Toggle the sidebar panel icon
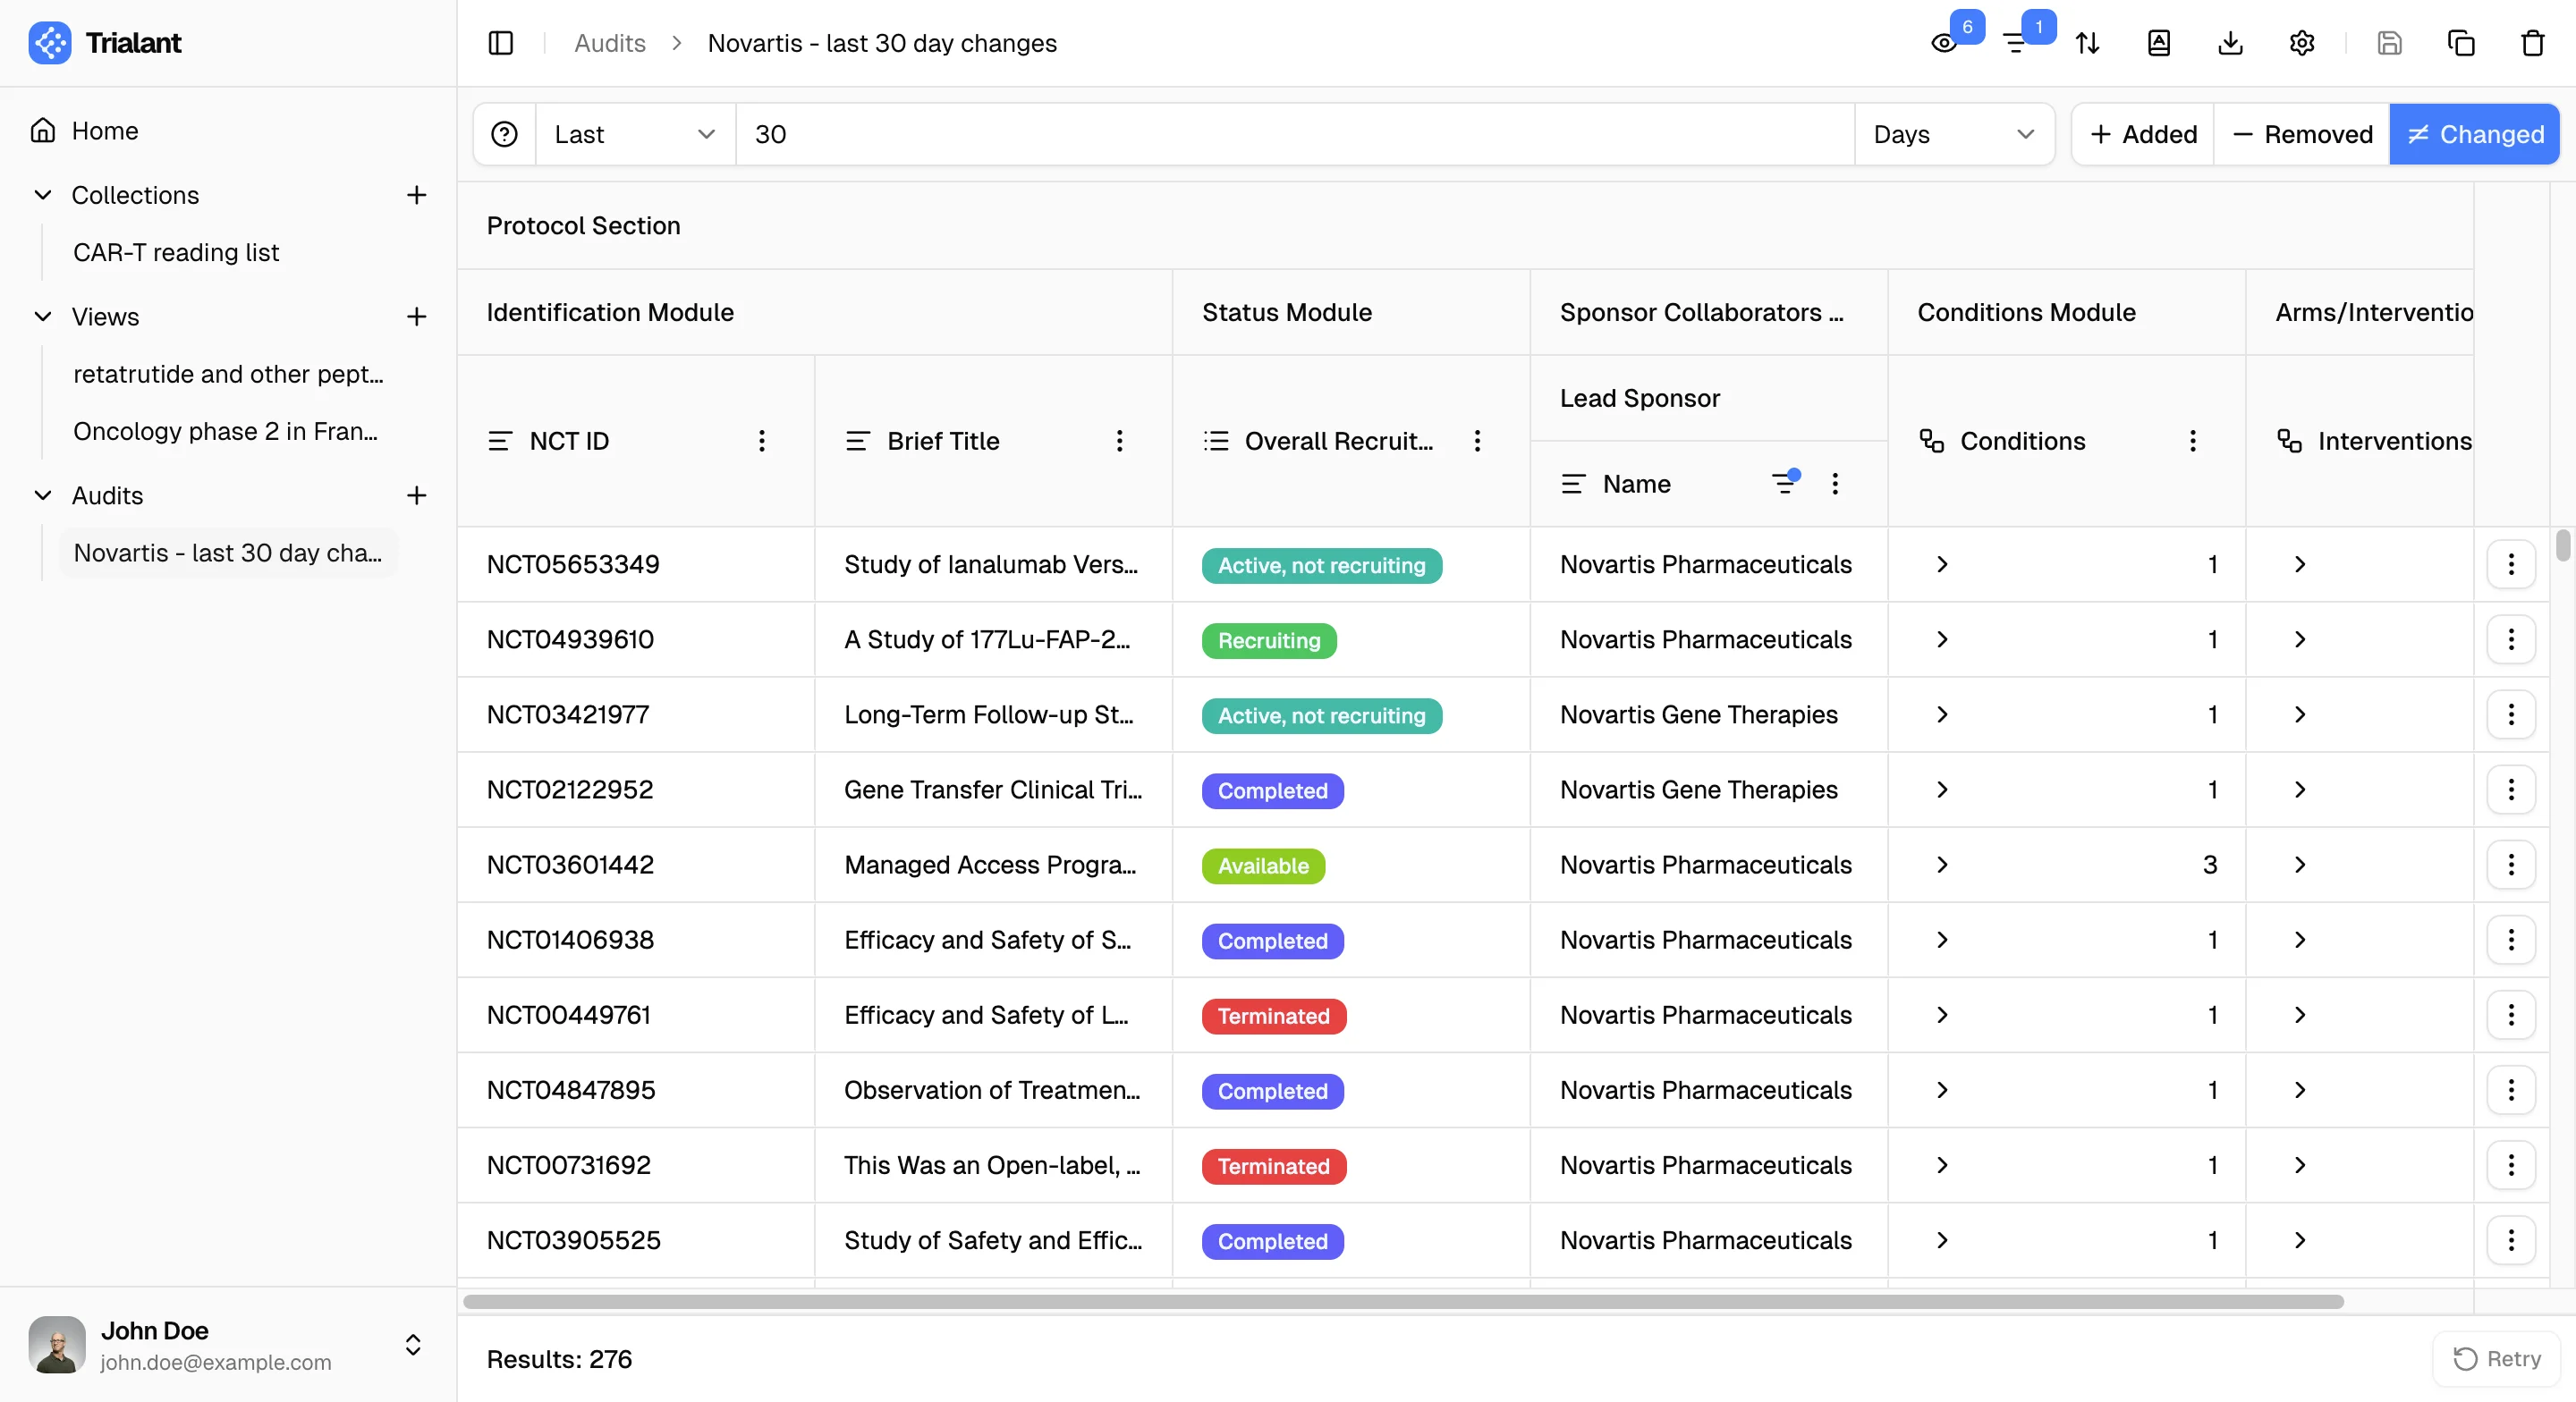Image resolution: width=2576 pixels, height=1402 pixels. (x=500, y=43)
